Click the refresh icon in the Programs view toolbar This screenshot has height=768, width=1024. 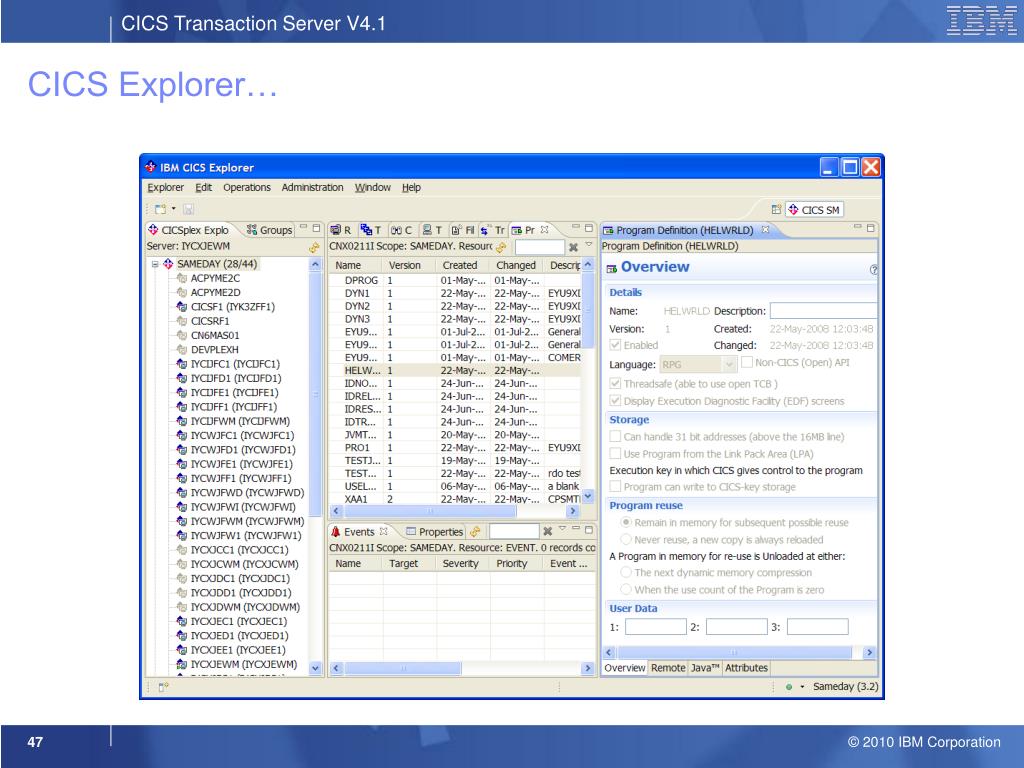pyautogui.click(x=501, y=247)
